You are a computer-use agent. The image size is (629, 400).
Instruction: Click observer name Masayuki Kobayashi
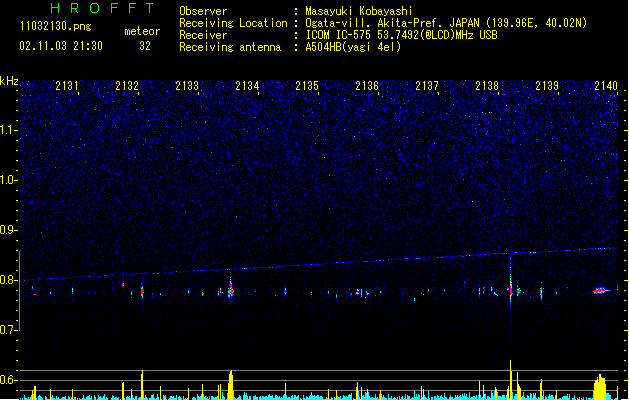coord(359,11)
